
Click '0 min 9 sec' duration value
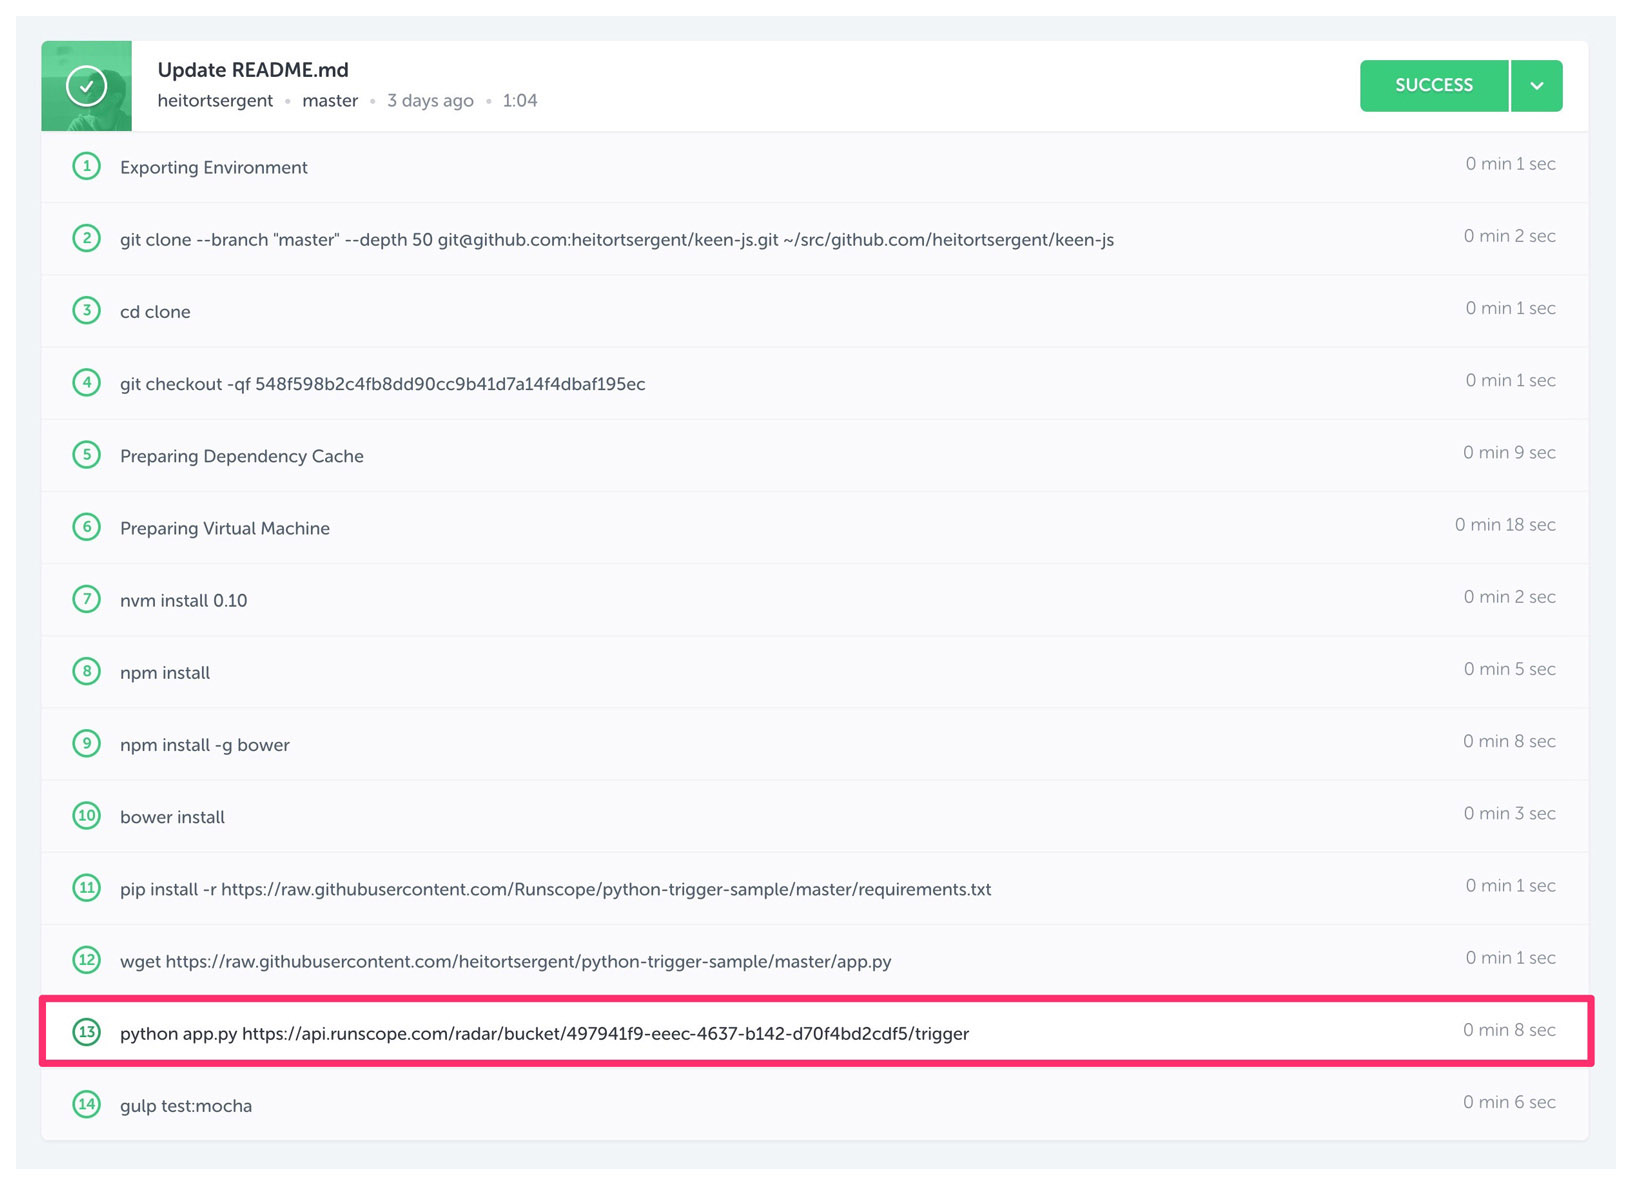tap(1509, 453)
